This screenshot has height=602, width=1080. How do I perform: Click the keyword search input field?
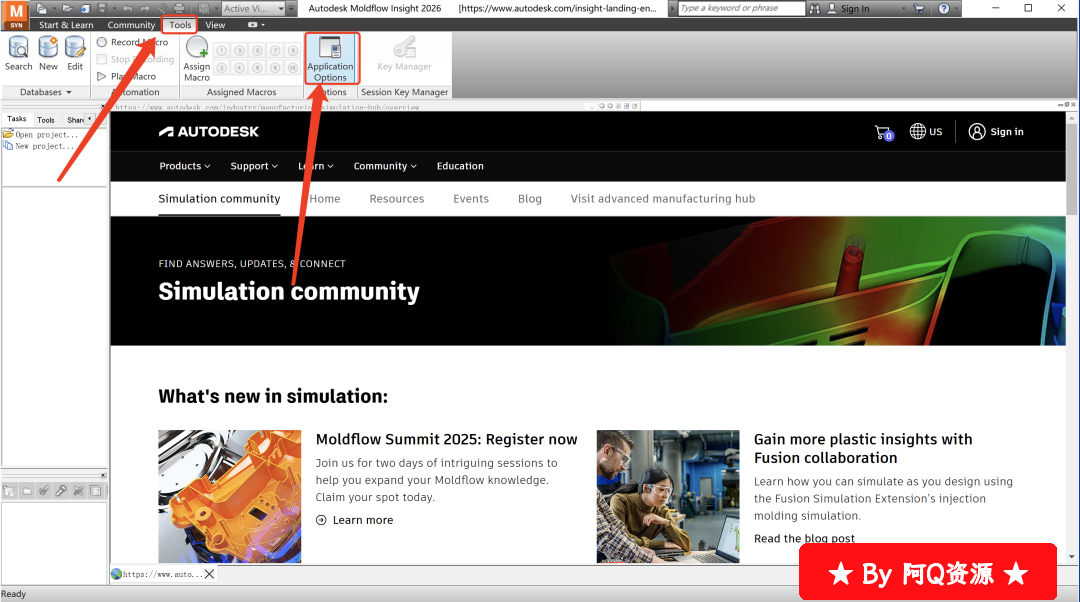pyautogui.click(x=740, y=9)
